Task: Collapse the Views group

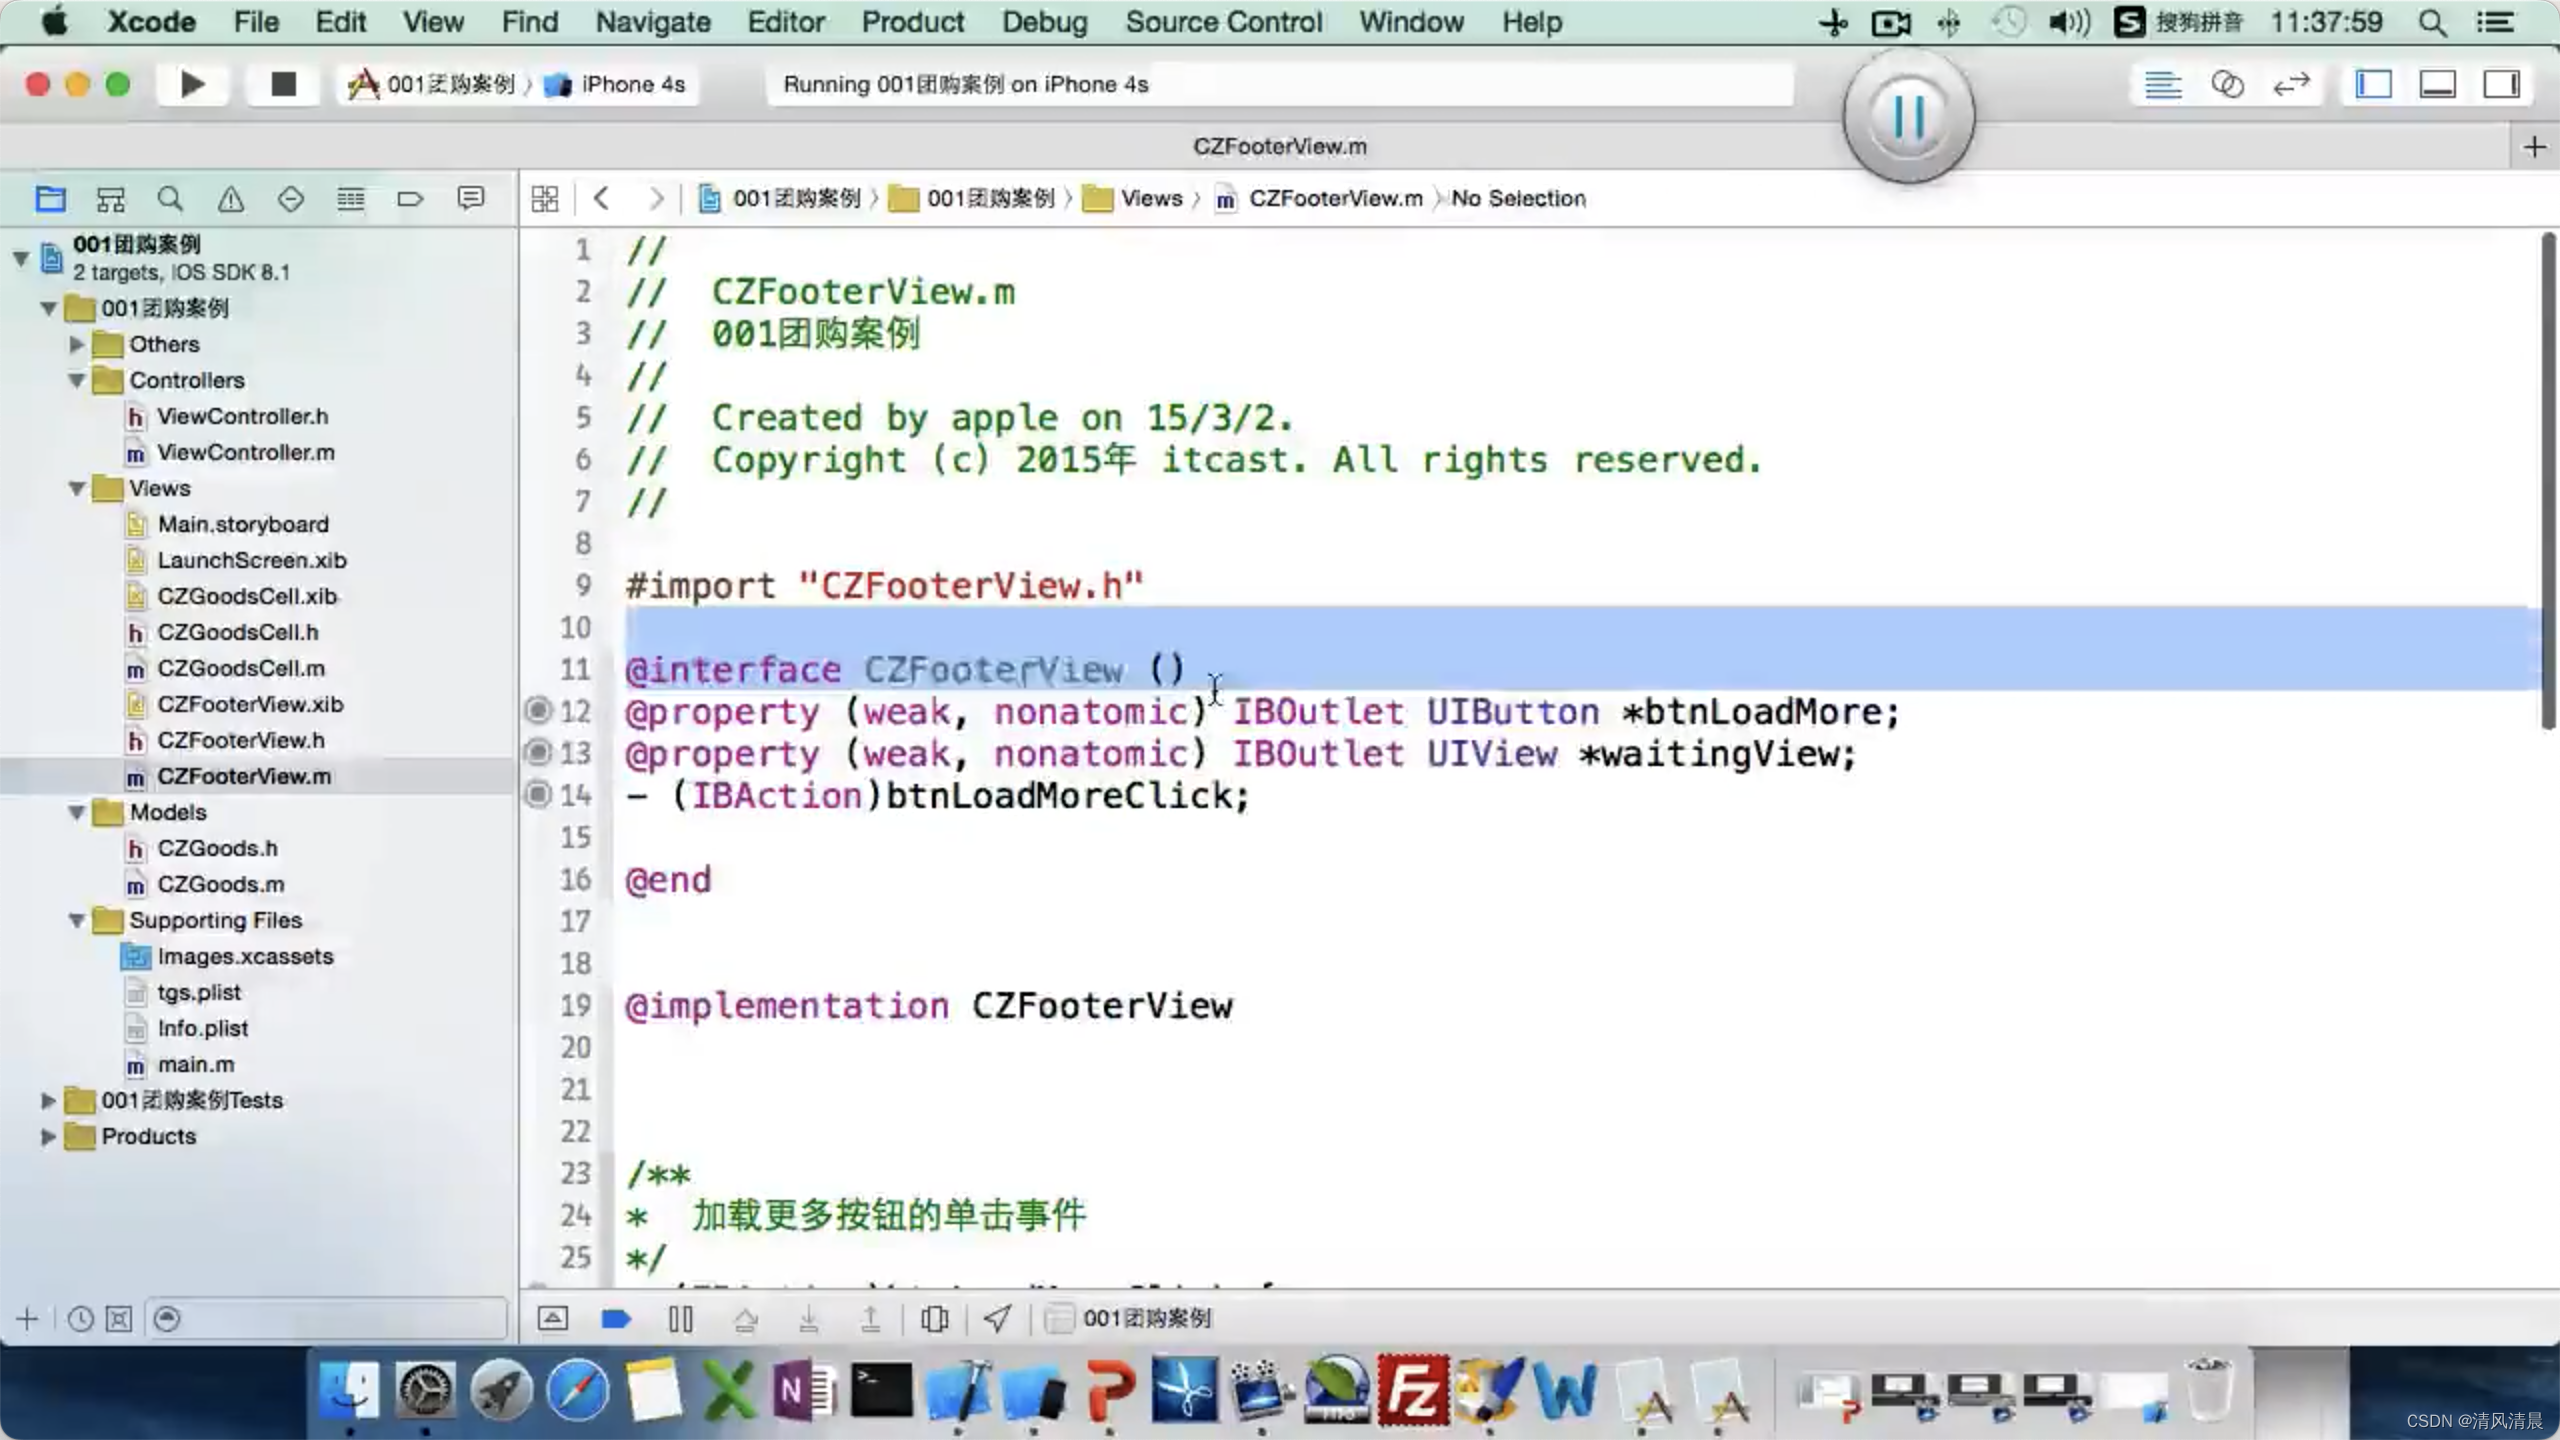Action: (x=76, y=488)
